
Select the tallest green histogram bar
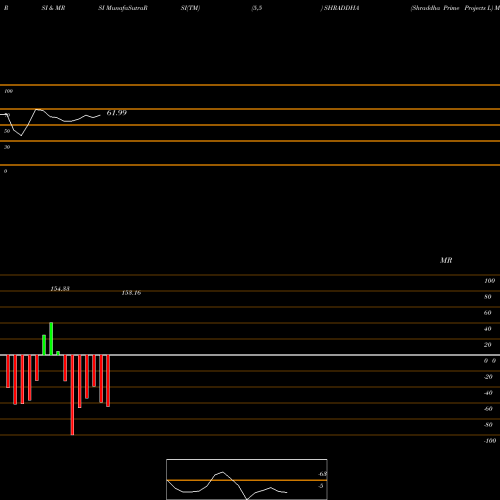[51, 339]
